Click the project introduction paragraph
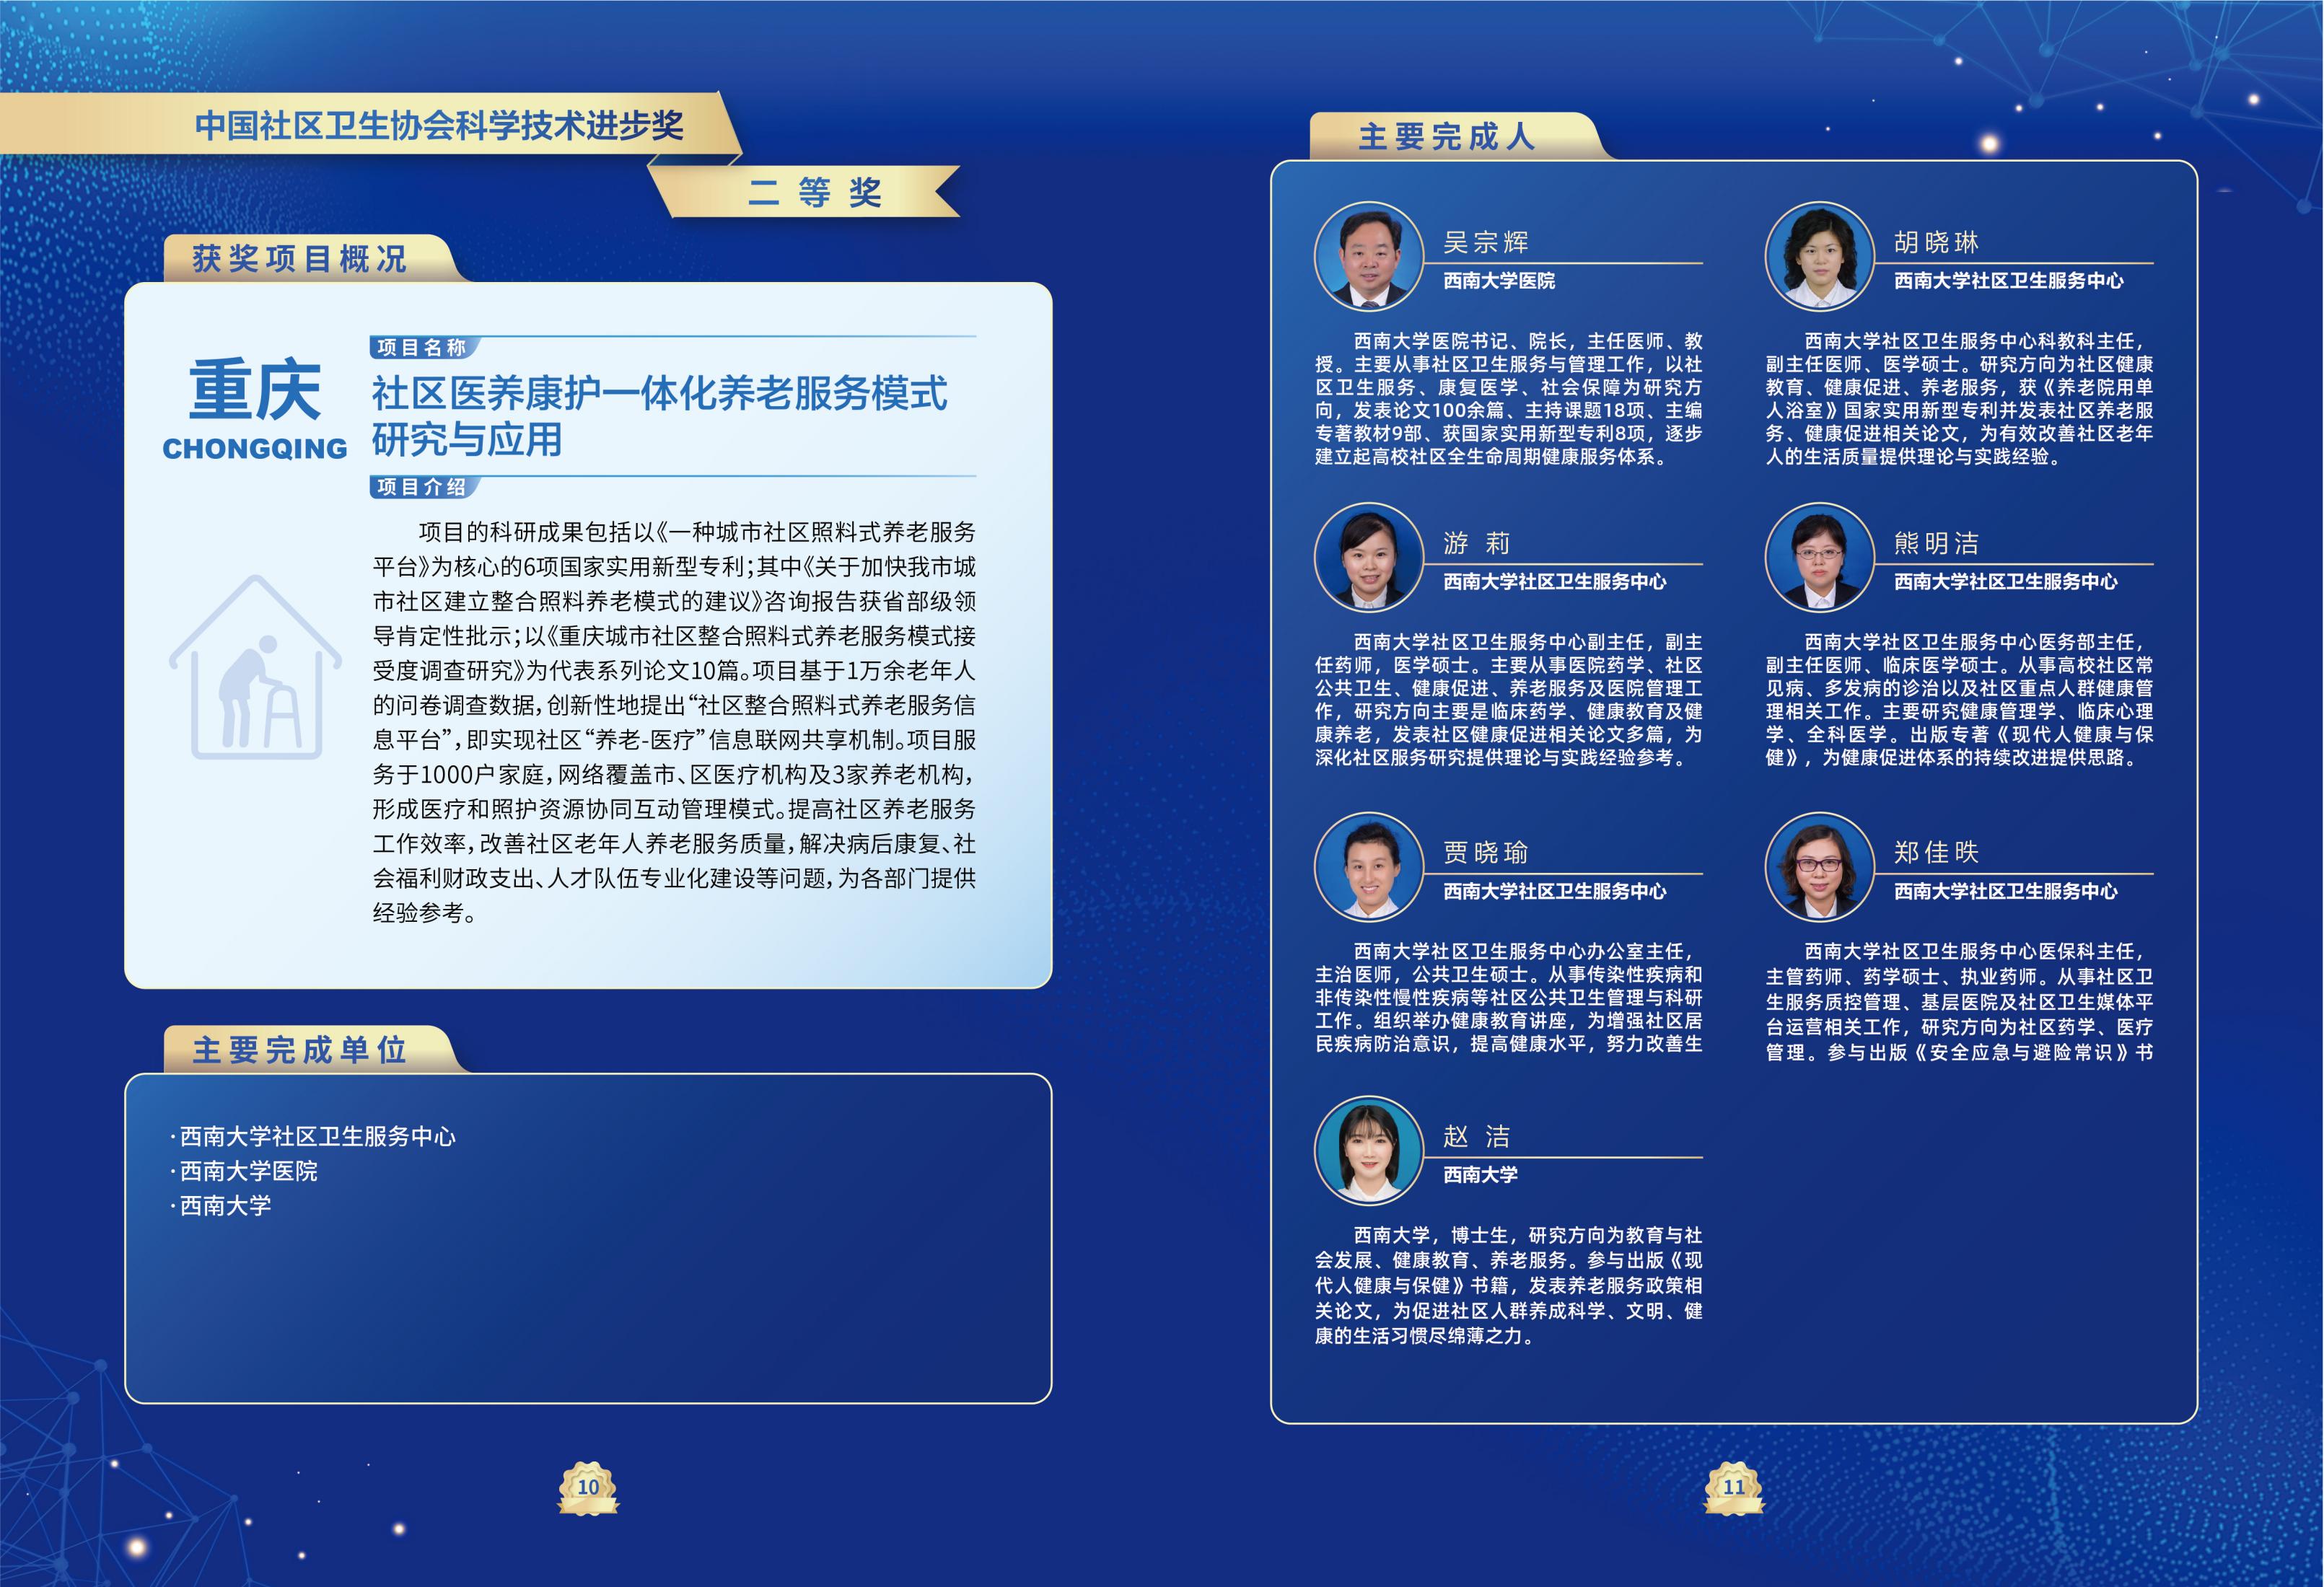Image resolution: width=2324 pixels, height=1587 pixels. pyautogui.click(x=674, y=722)
